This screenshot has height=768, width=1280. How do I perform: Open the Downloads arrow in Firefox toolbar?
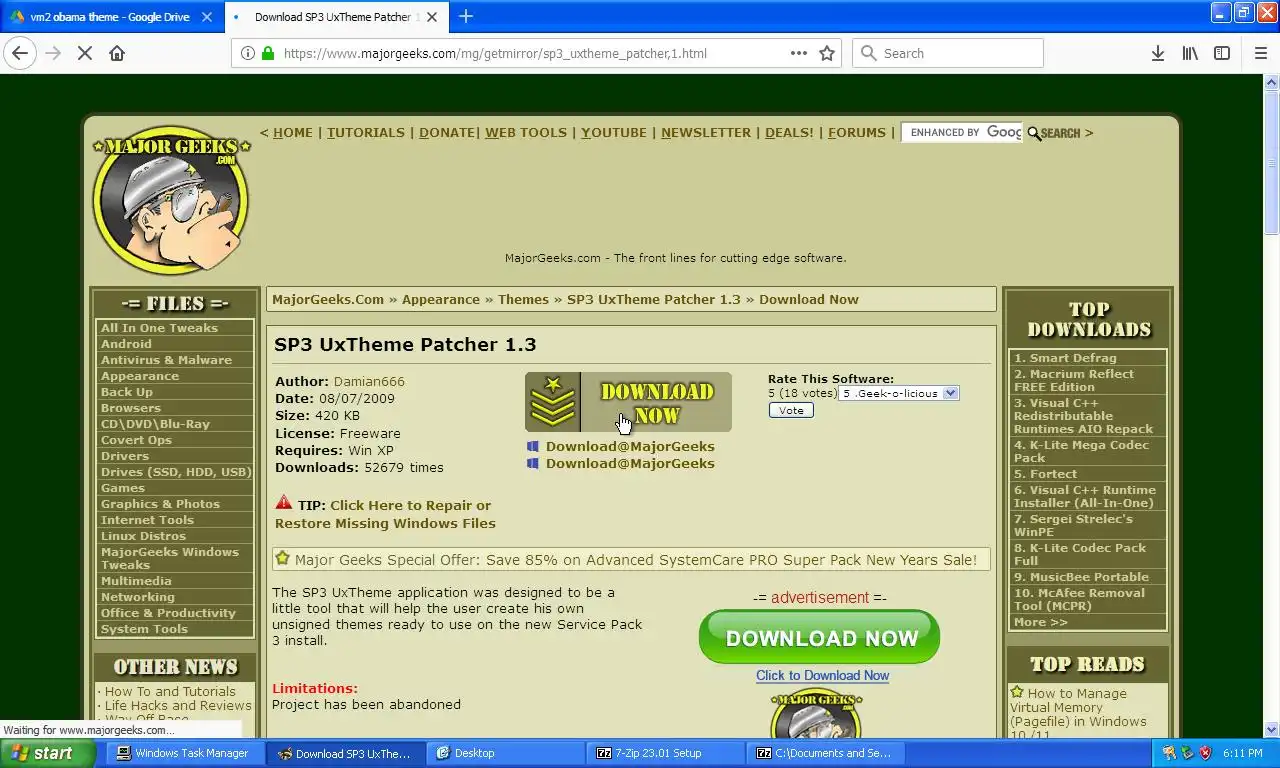(x=1157, y=53)
